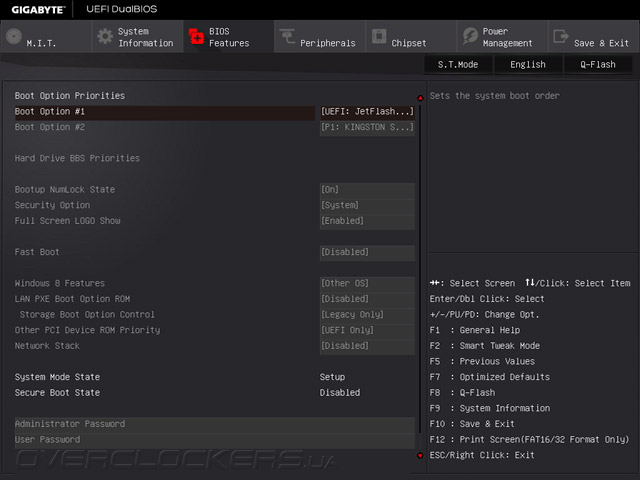Click the F2 Smart Tweak Mode hint

coord(484,346)
